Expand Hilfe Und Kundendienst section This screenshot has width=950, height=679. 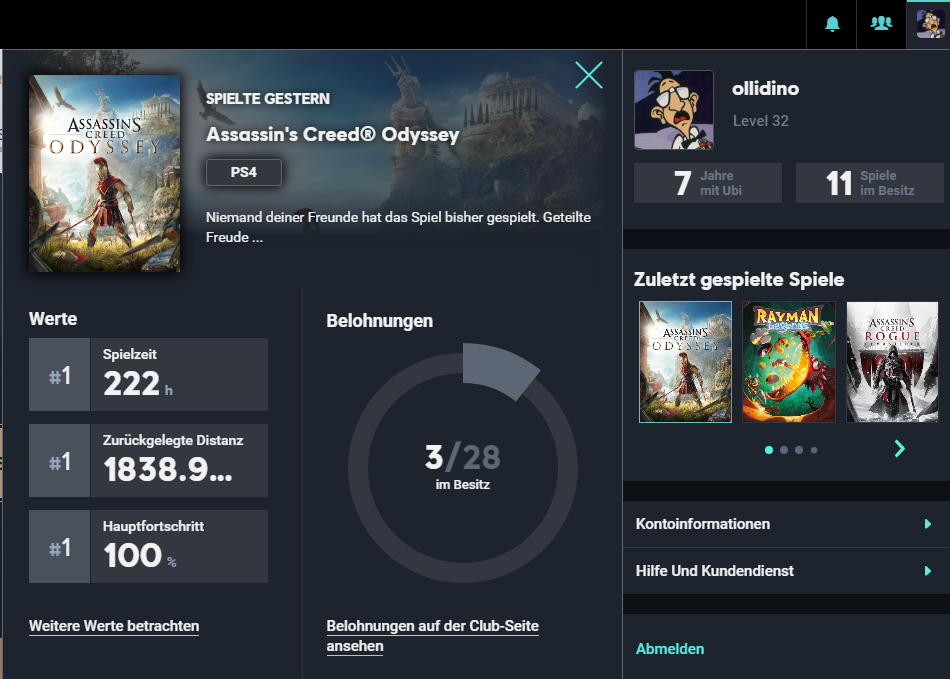786,571
